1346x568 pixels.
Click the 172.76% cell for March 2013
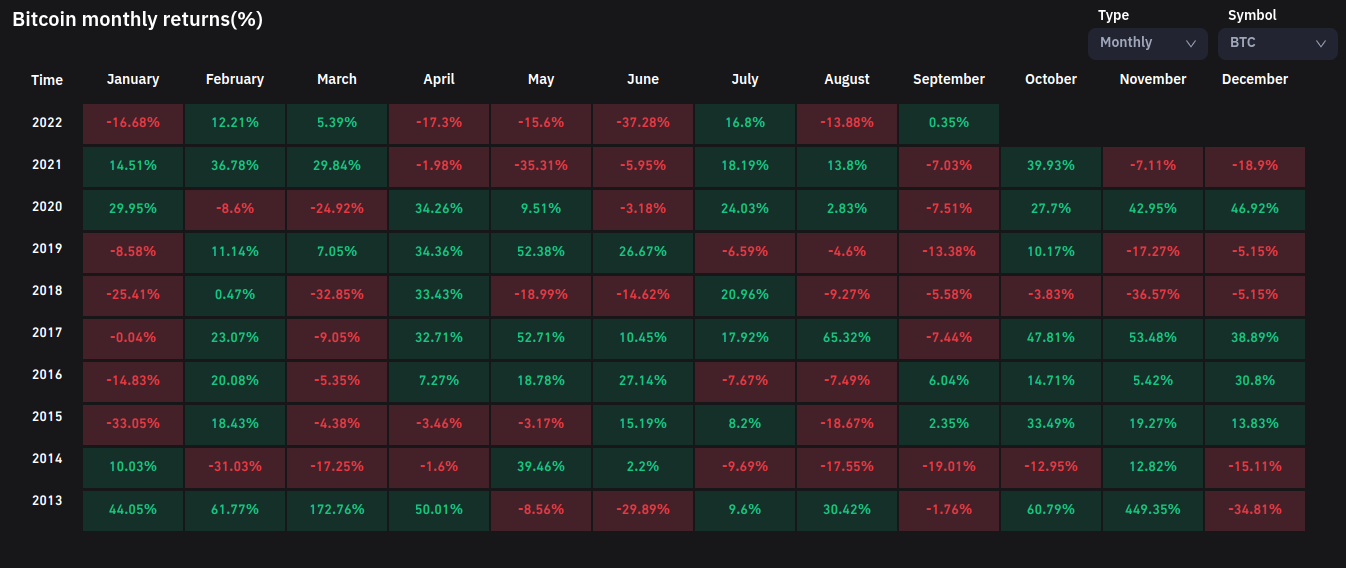point(337,509)
